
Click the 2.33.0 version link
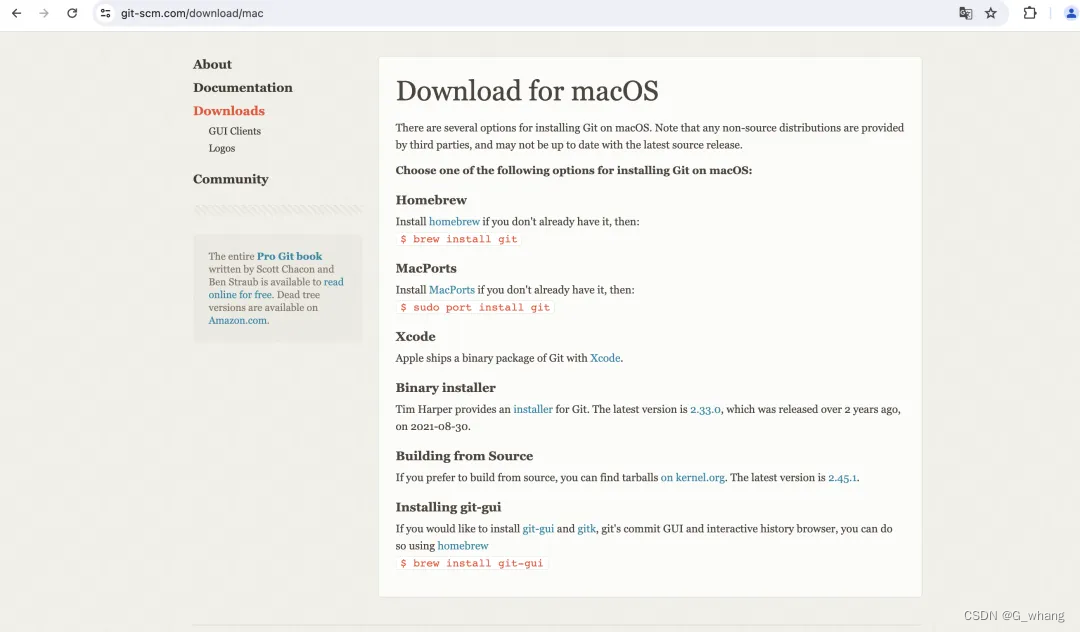point(705,409)
